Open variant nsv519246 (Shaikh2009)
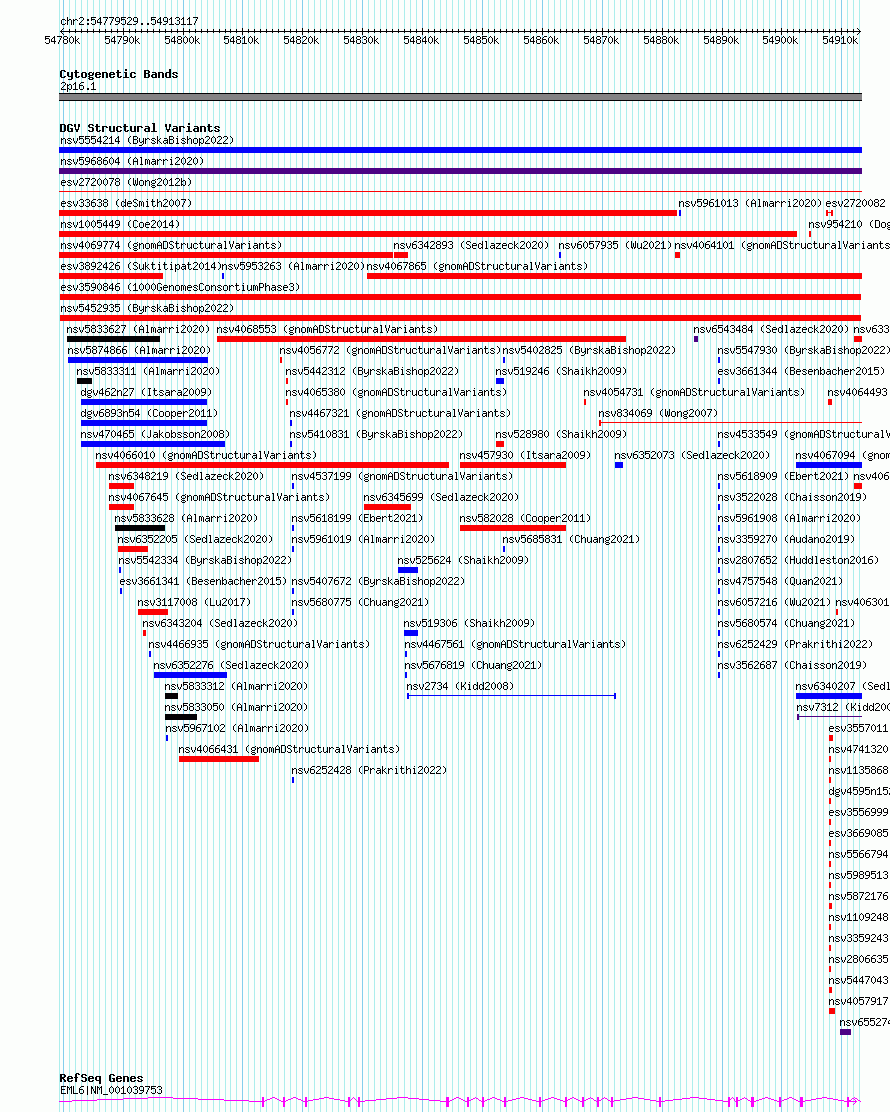 coord(561,372)
